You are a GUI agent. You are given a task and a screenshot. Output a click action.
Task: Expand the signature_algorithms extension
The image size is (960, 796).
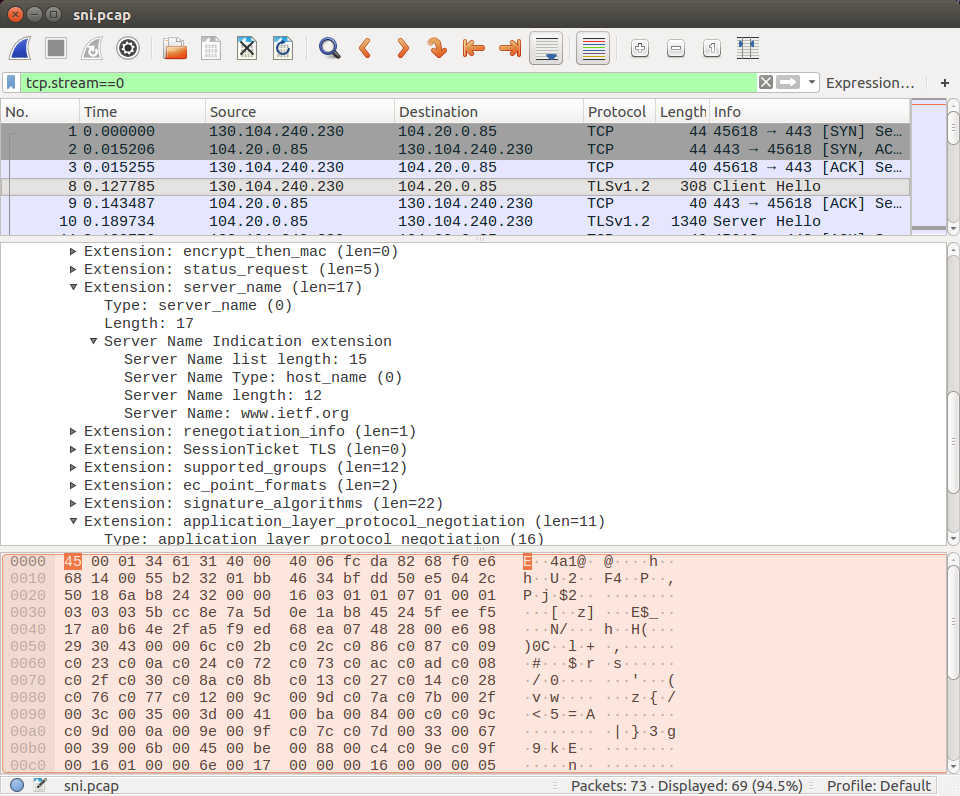coord(73,503)
